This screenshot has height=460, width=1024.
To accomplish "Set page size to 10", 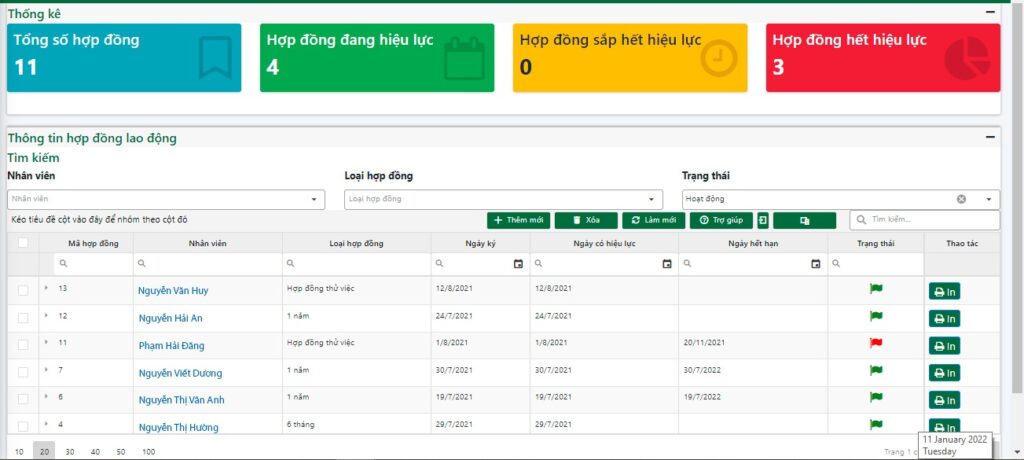I will click(19, 452).
